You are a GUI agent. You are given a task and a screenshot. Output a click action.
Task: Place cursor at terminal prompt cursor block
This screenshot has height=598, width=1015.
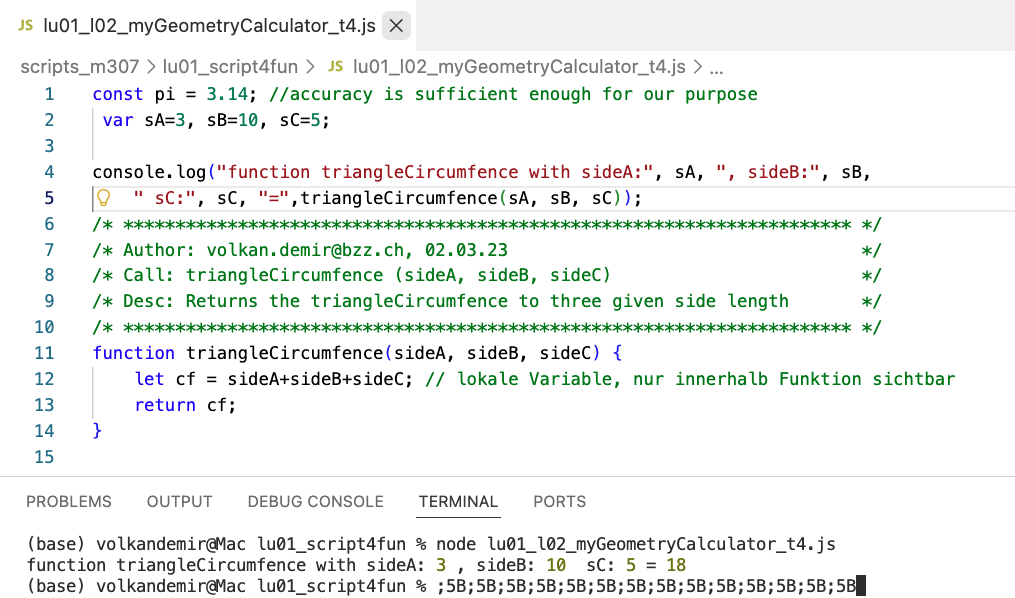coord(860,585)
